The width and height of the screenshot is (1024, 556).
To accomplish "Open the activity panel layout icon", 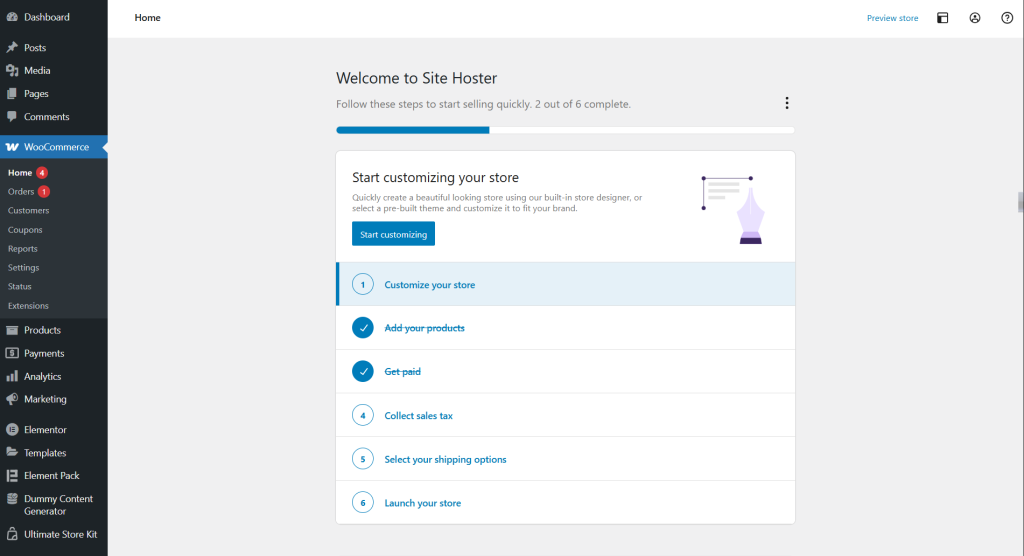I will (942, 18).
